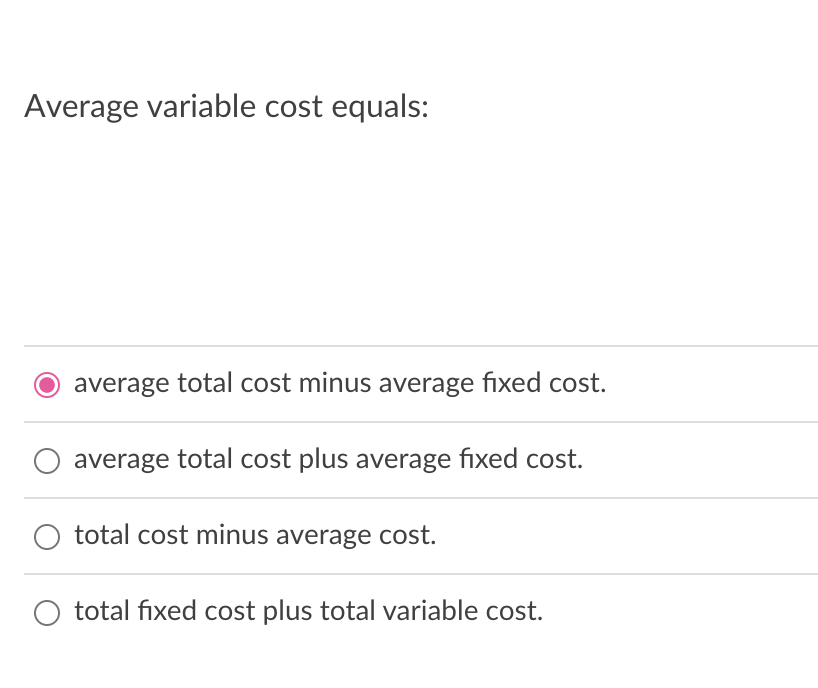Click the question text 'Average variable cost equals:'
This screenshot has height=688, width=818.
coord(226,106)
